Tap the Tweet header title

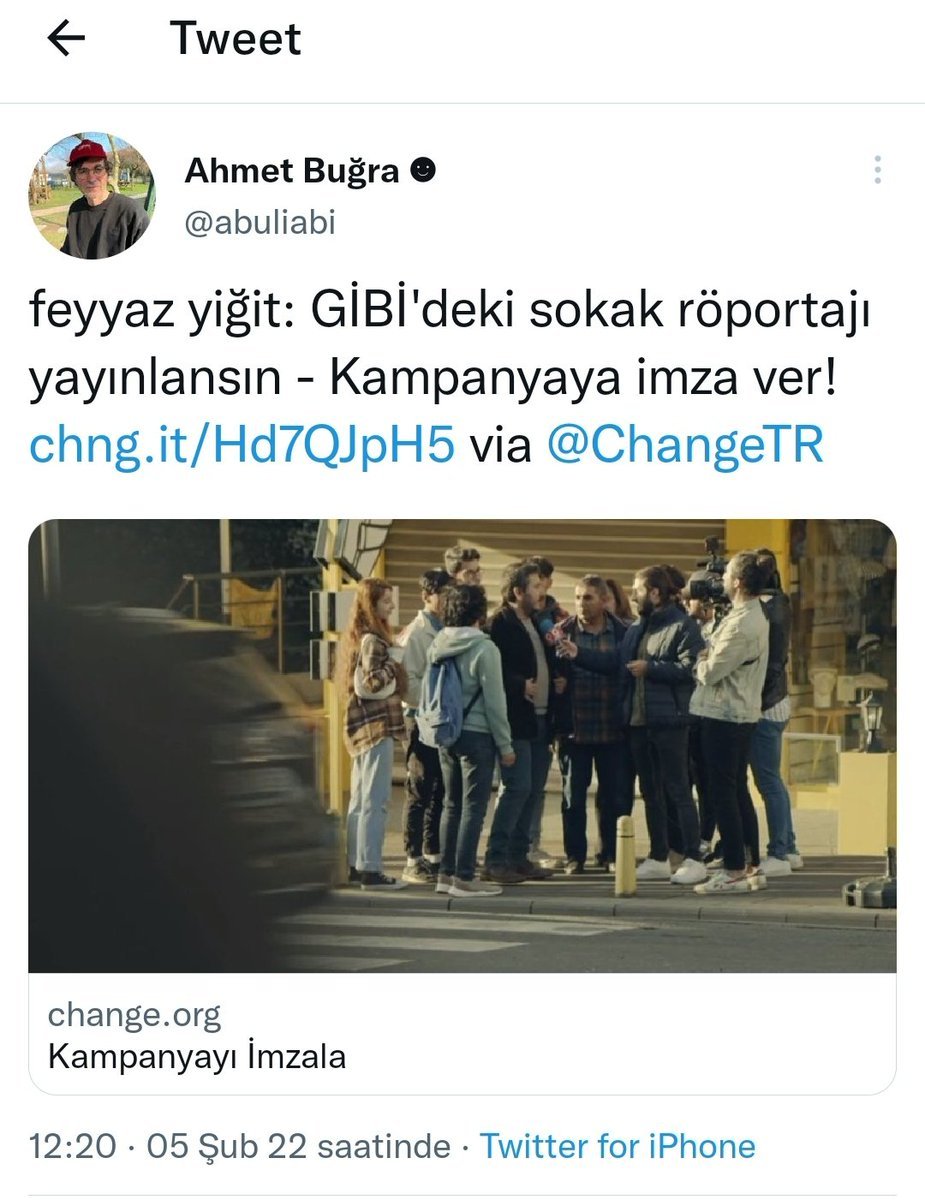pyautogui.click(x=235, y=39)
